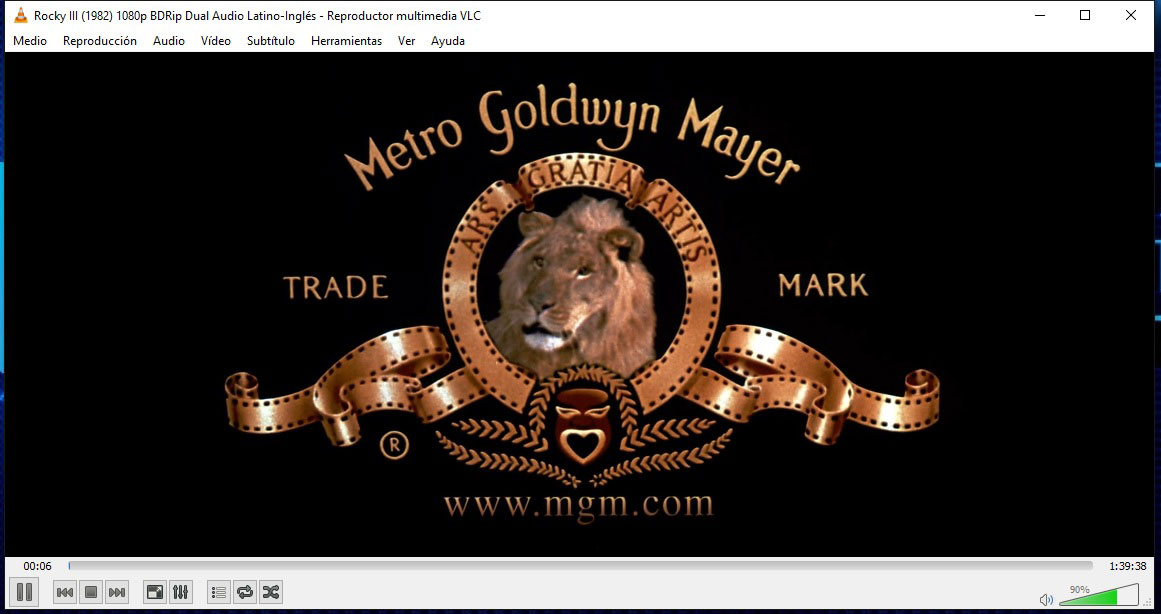Click the MGM video display area

click(580, 304)
